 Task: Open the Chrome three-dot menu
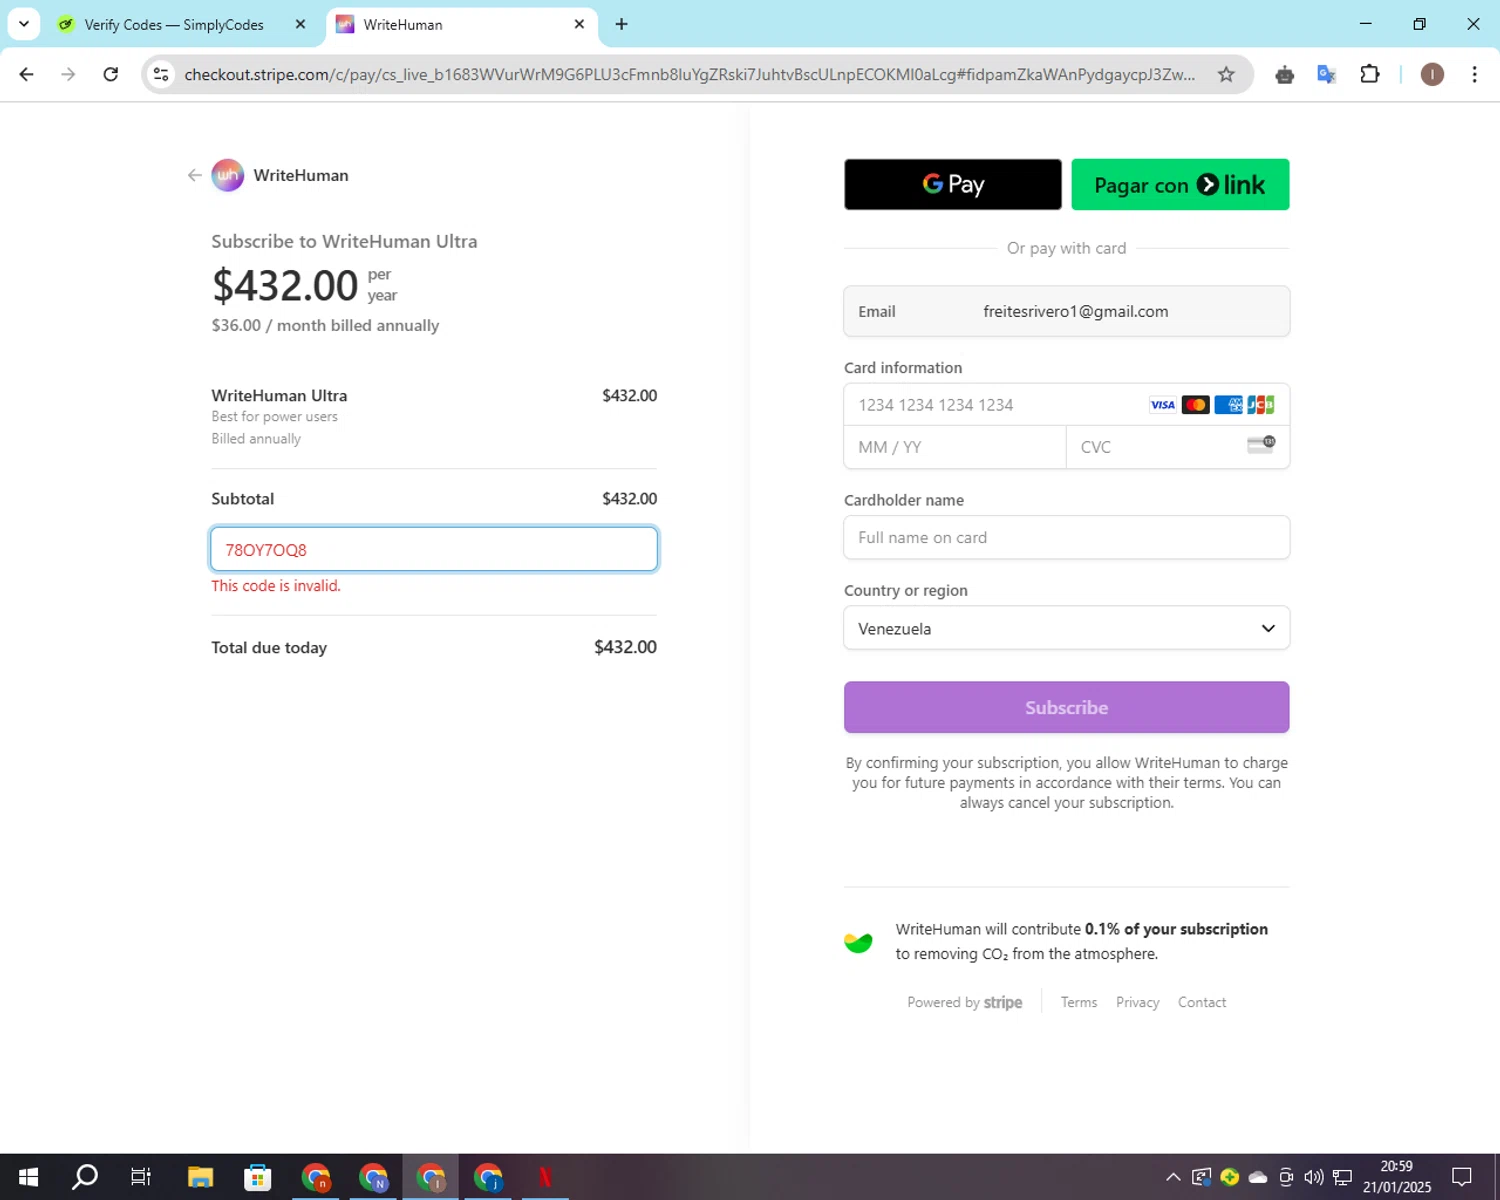(x=1475, y=74)
